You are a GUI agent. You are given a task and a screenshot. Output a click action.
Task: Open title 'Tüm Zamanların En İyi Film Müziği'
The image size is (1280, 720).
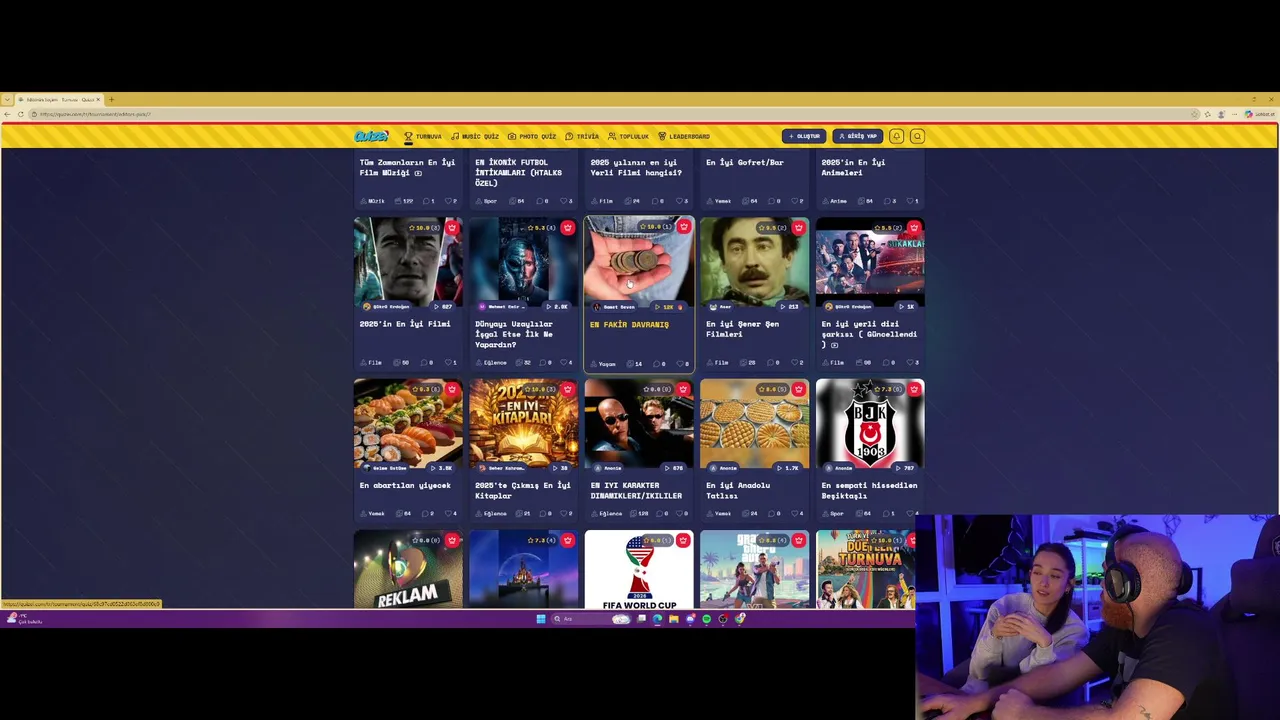click(x=407, y=167)
